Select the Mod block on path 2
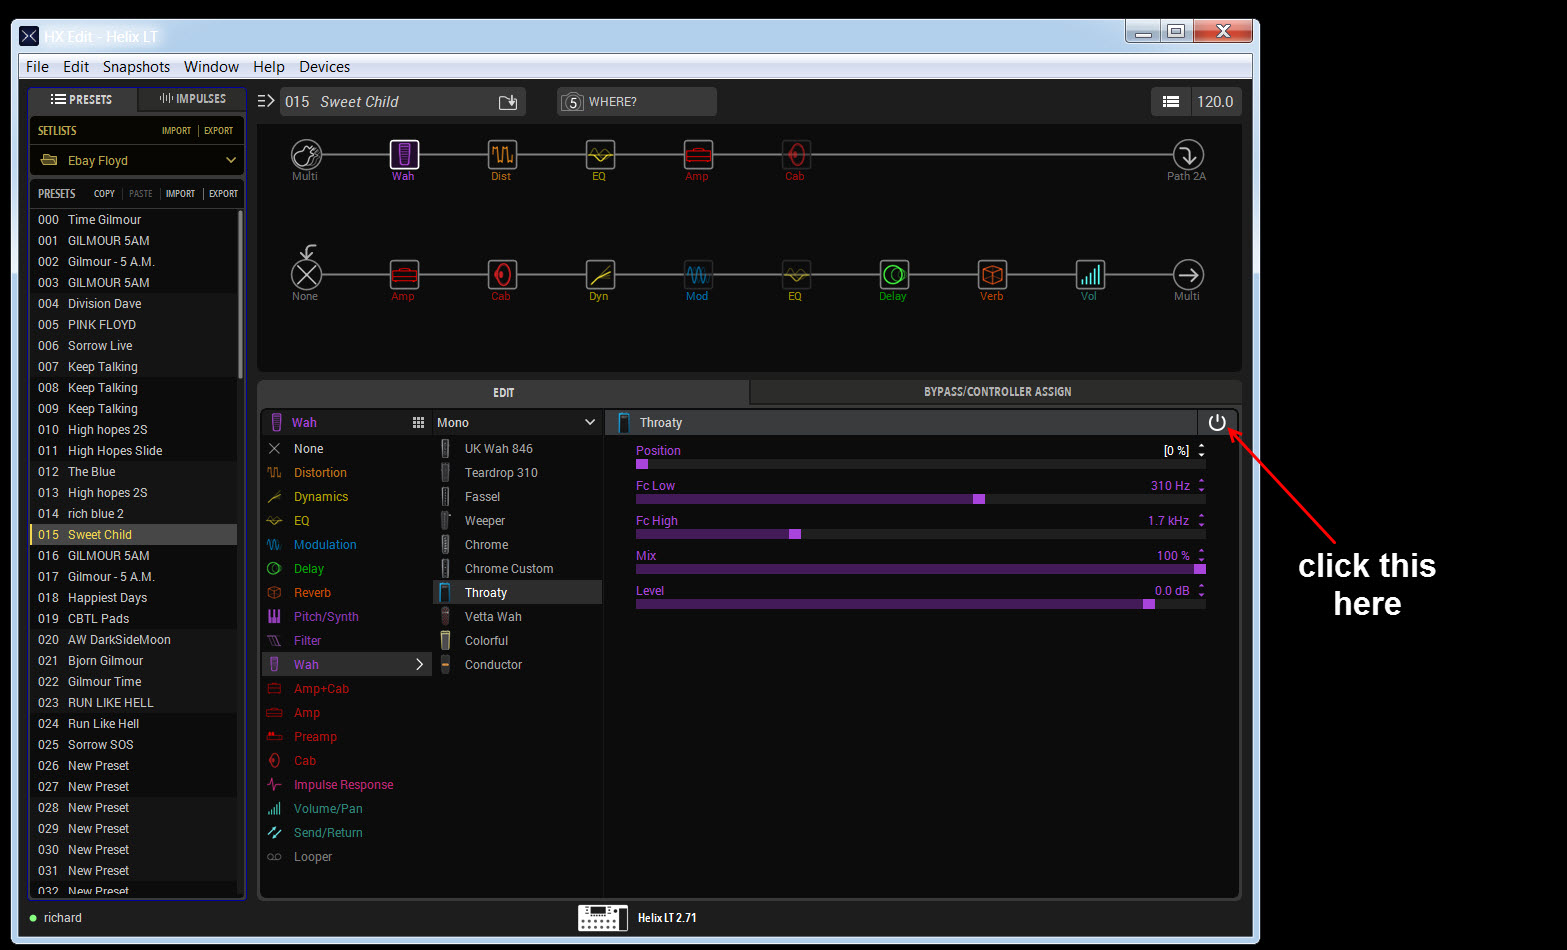1567x950 pixels. pyautogui.click(x=697, y=274)
